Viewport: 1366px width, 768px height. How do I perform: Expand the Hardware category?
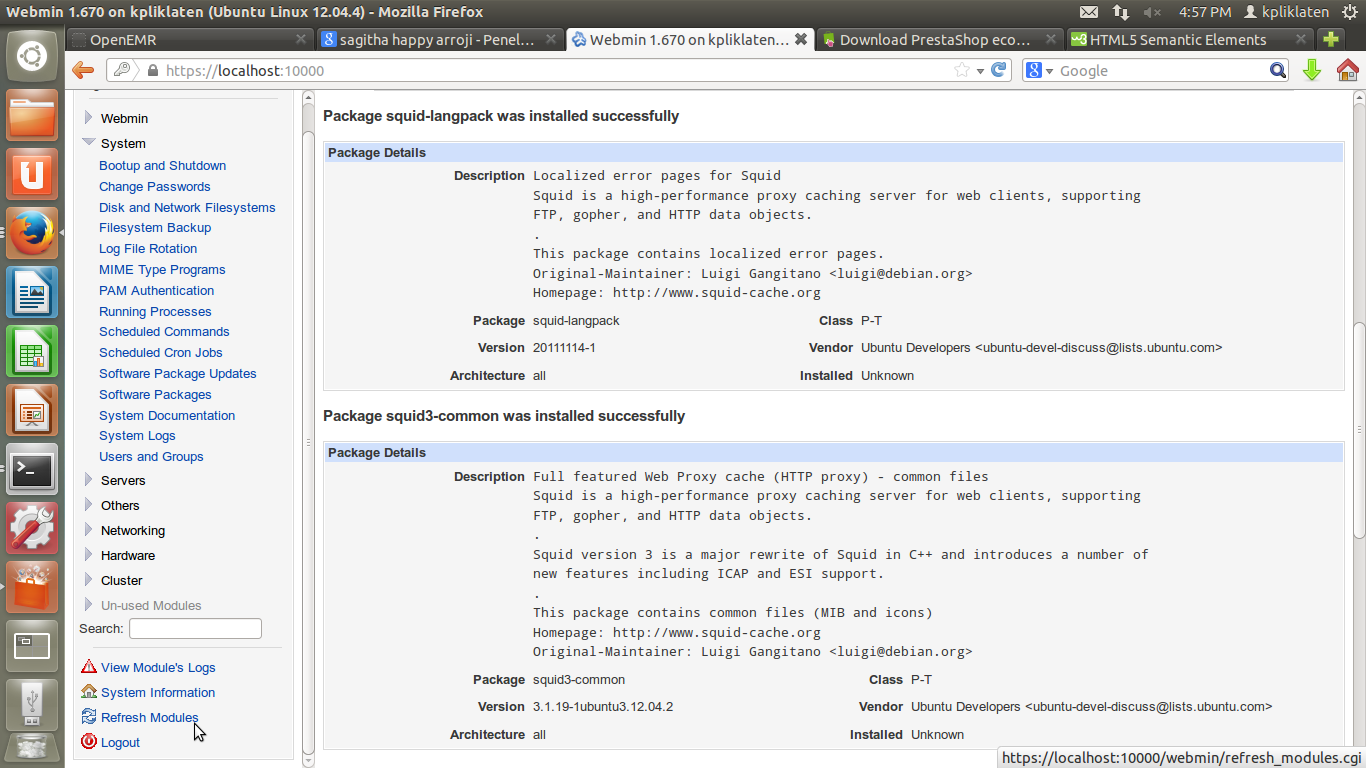click(x=89, y=555)
